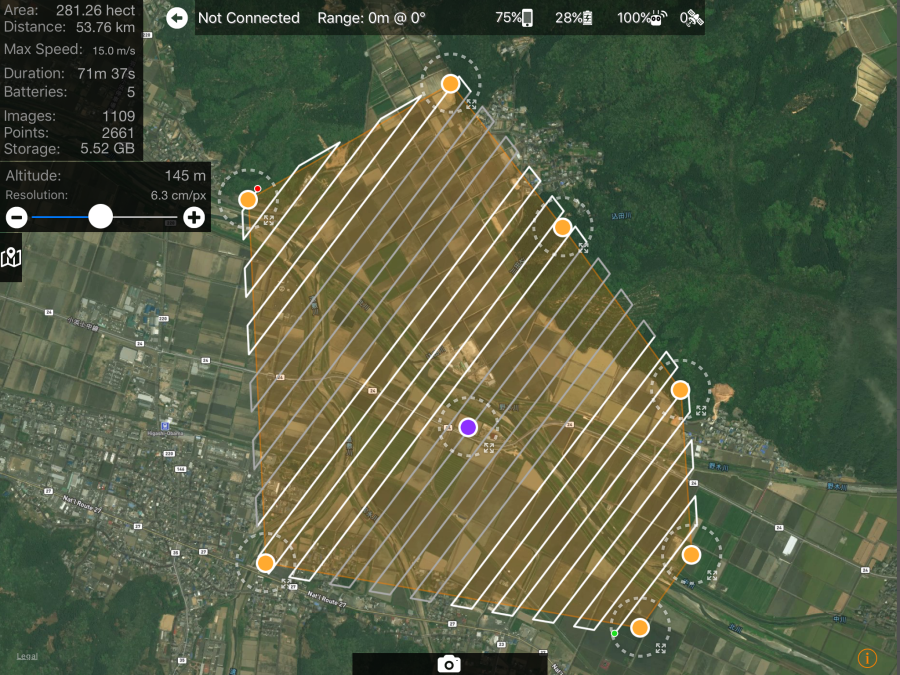Tap the Not Connected status label

pos(249,18)
